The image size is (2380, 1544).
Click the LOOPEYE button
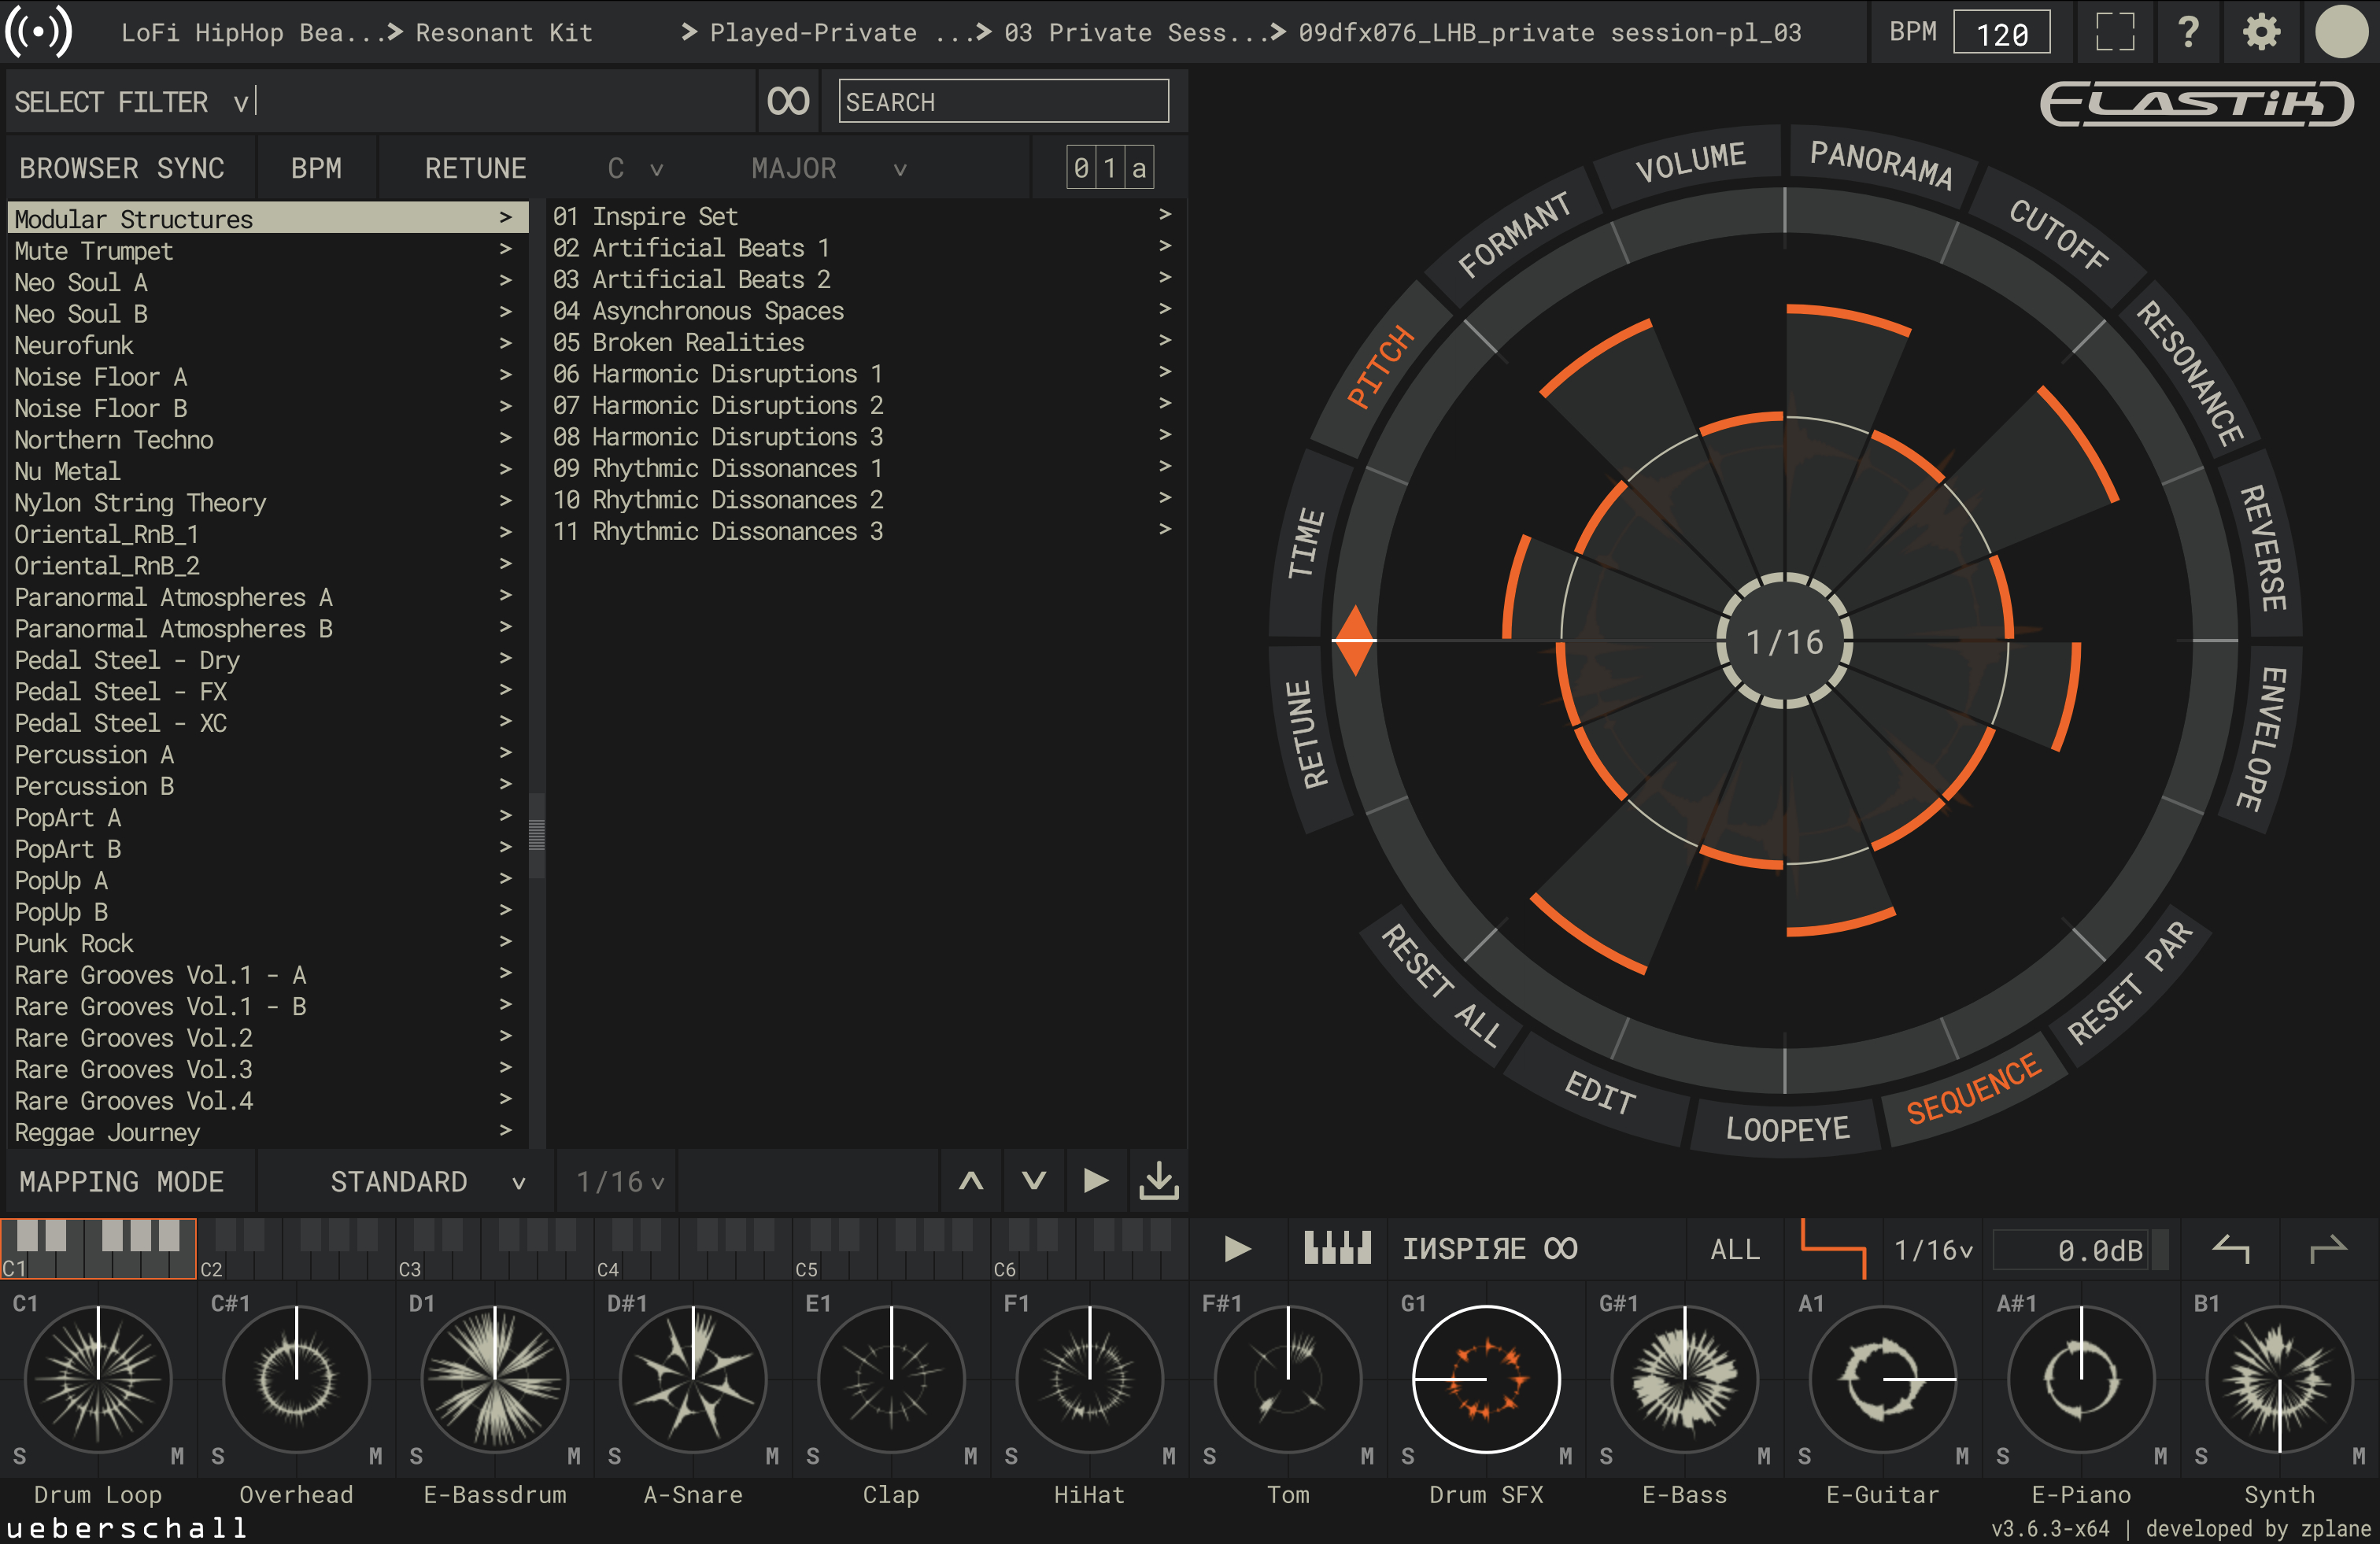1787,1129
